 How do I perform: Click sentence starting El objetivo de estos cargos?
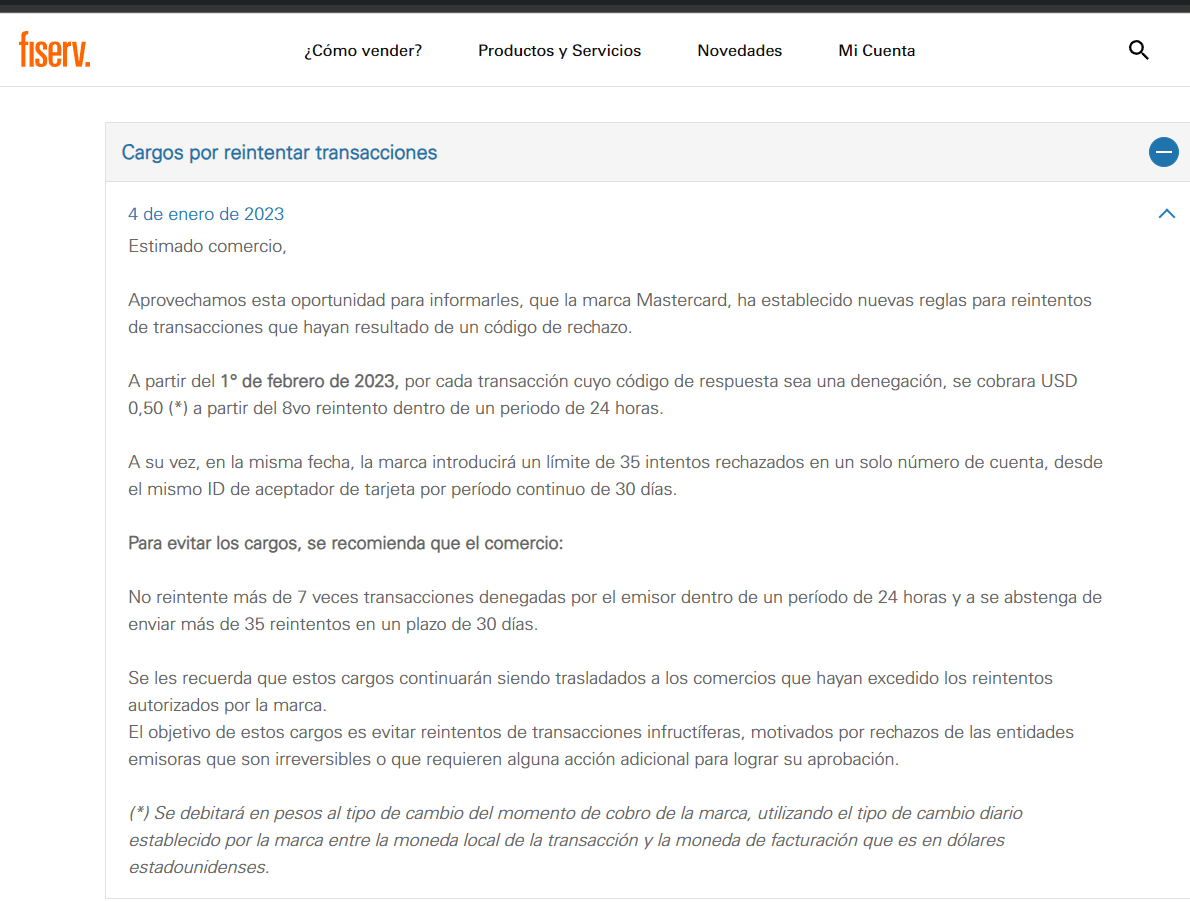[x=600, y=746]
